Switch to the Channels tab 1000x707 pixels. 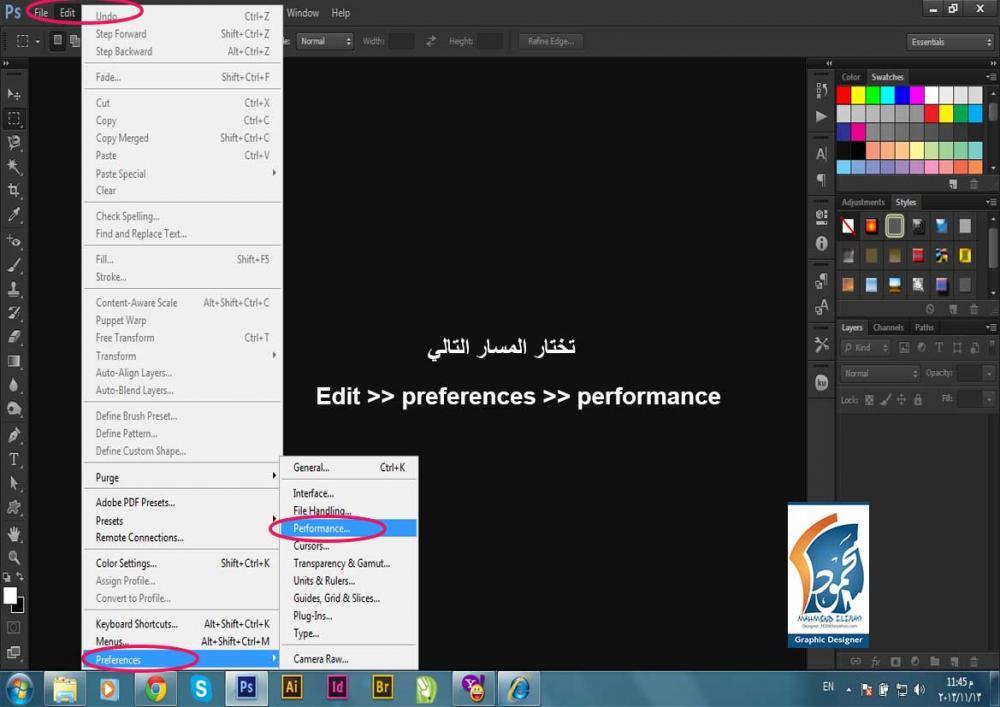(888, 328)
